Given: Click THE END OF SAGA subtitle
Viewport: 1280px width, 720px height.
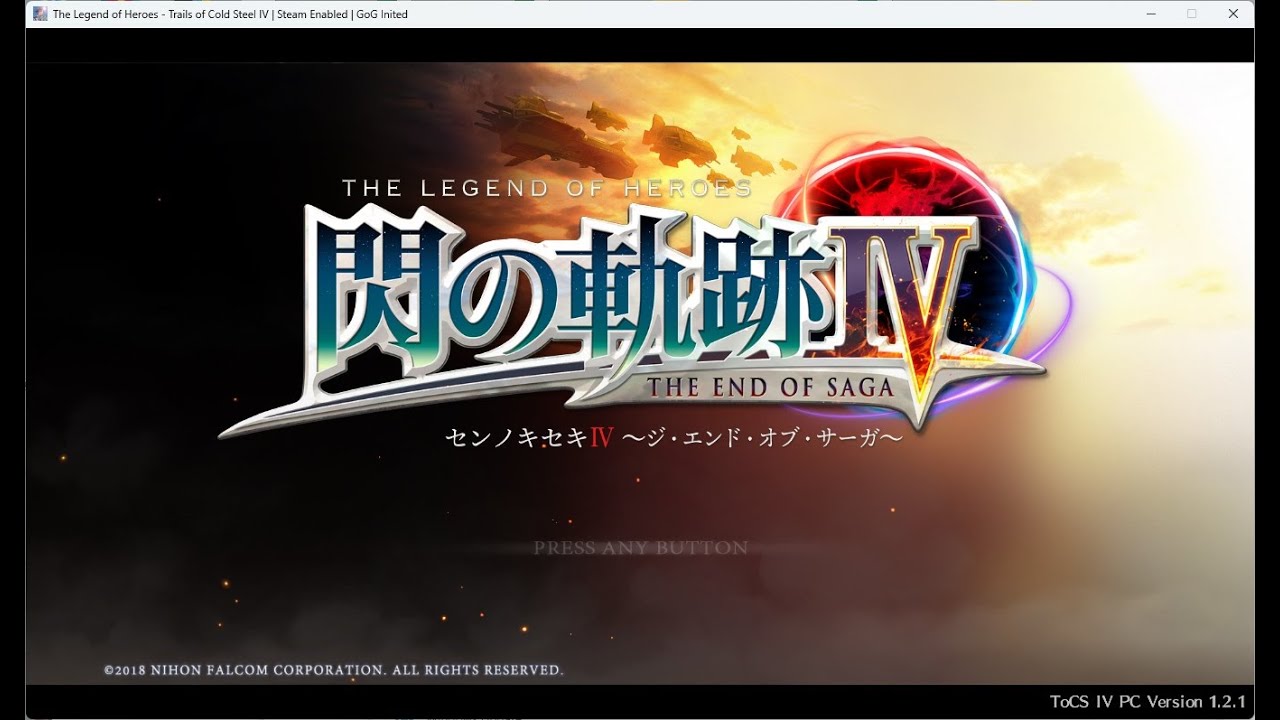Looking at the screenshot, I should click(770, 386).
